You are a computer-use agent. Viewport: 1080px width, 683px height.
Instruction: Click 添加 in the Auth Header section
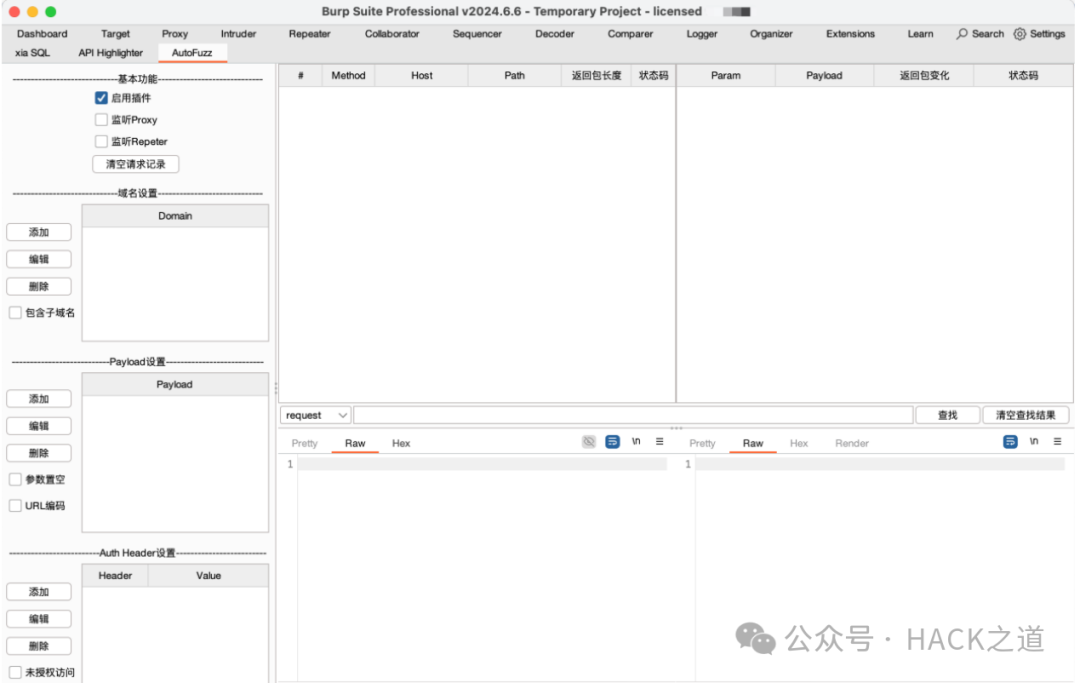pyautogui.click(x=39, y=591)
